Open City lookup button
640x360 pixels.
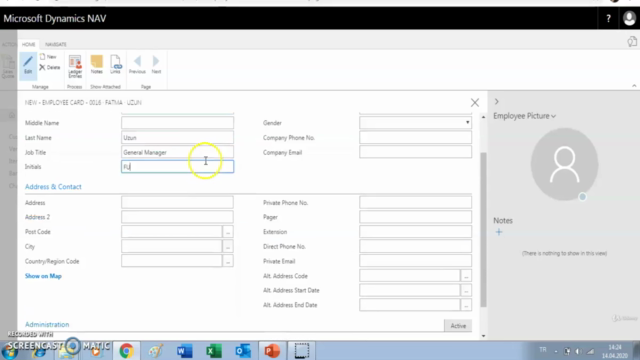pos(228,247)
